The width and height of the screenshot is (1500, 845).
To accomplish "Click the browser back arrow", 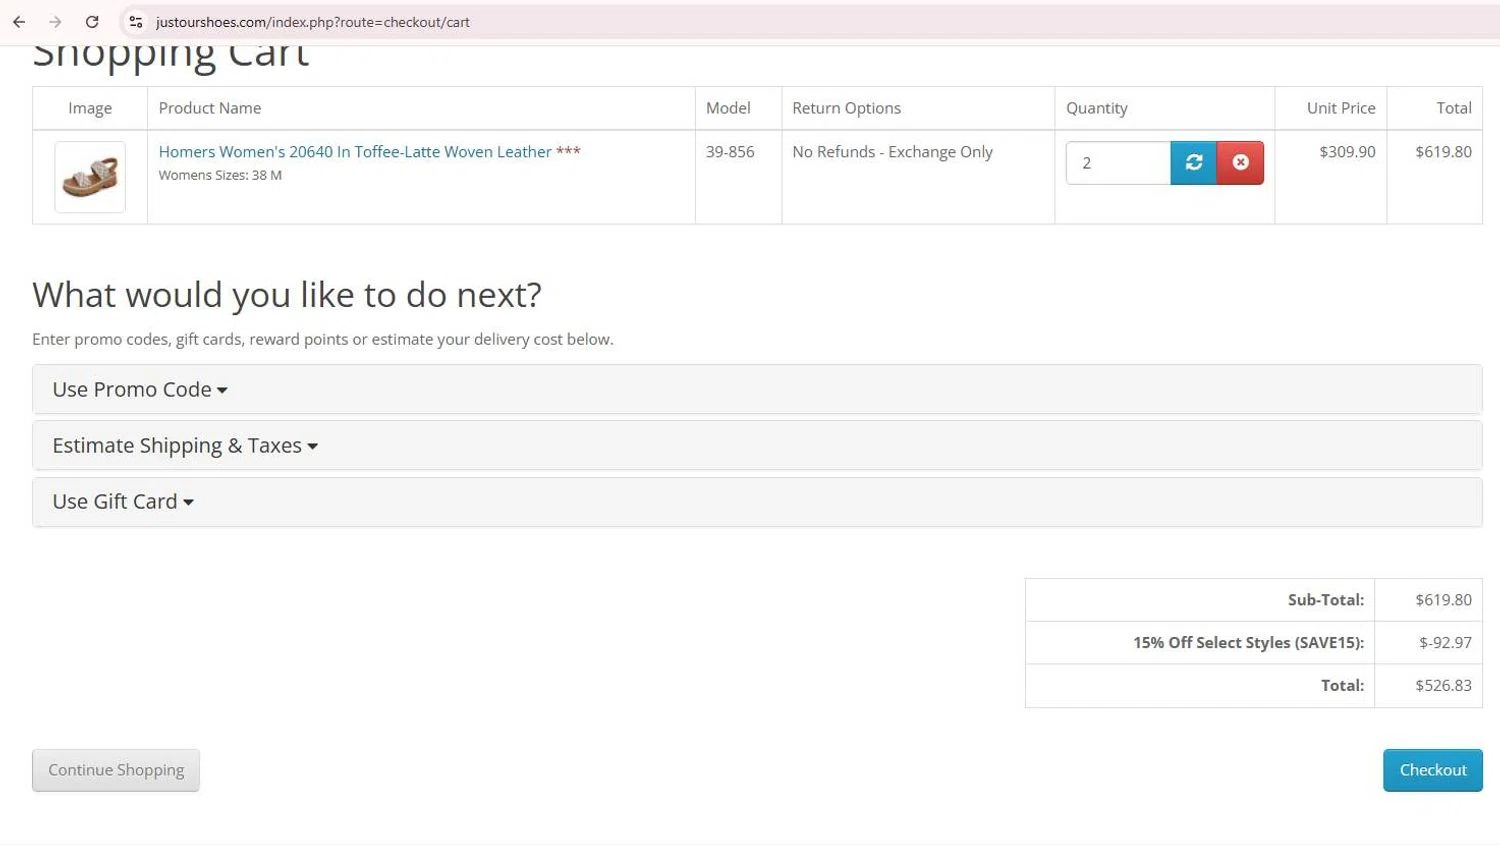I will [19, 22].
